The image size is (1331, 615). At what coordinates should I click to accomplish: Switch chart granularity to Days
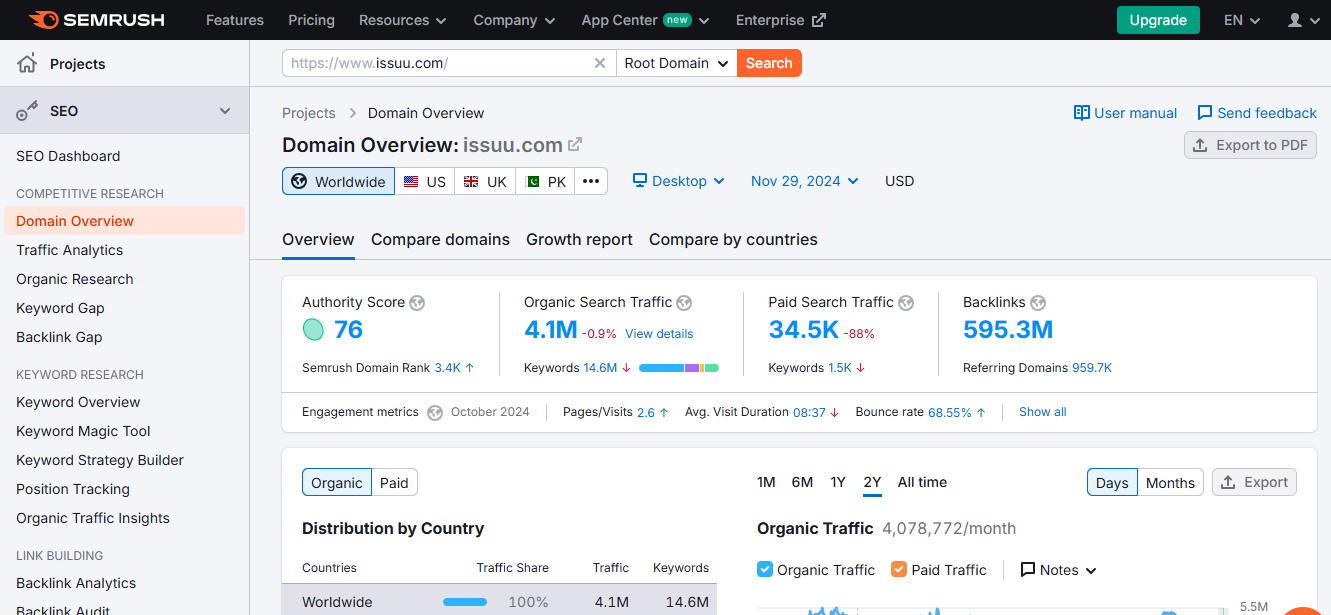[x=1112, y=483]
